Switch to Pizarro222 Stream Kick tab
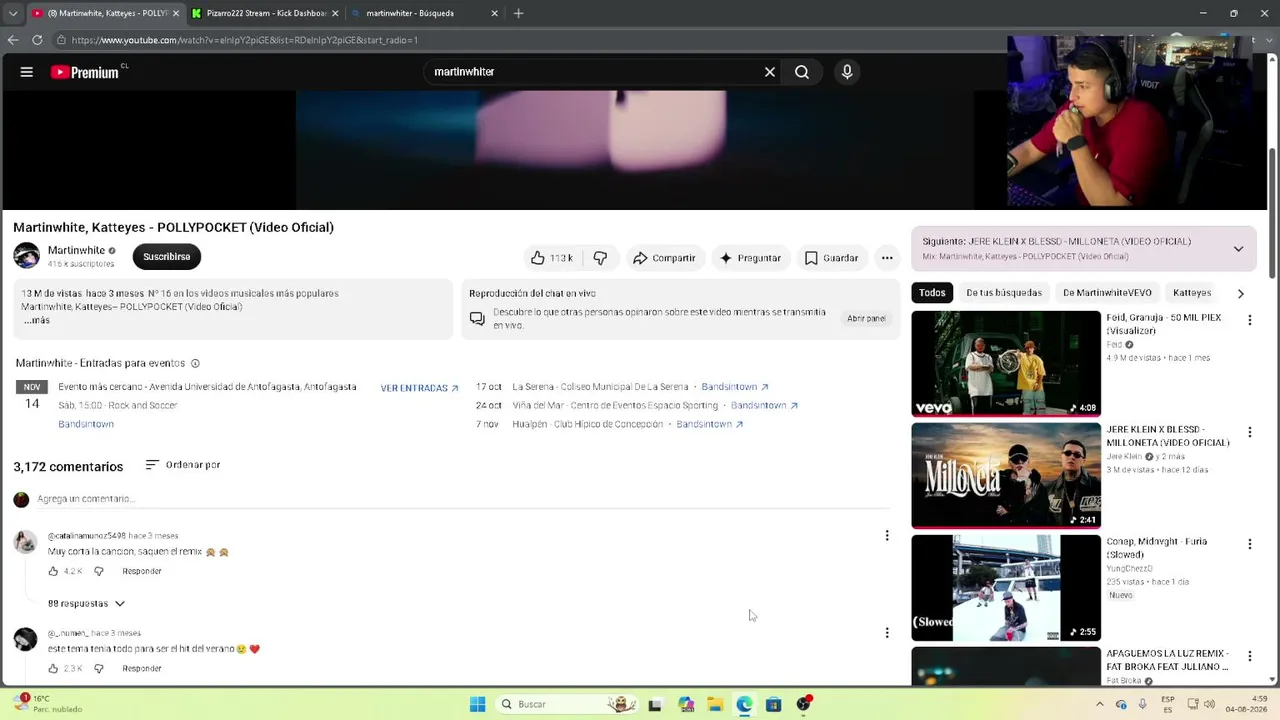 coord(265,13)
